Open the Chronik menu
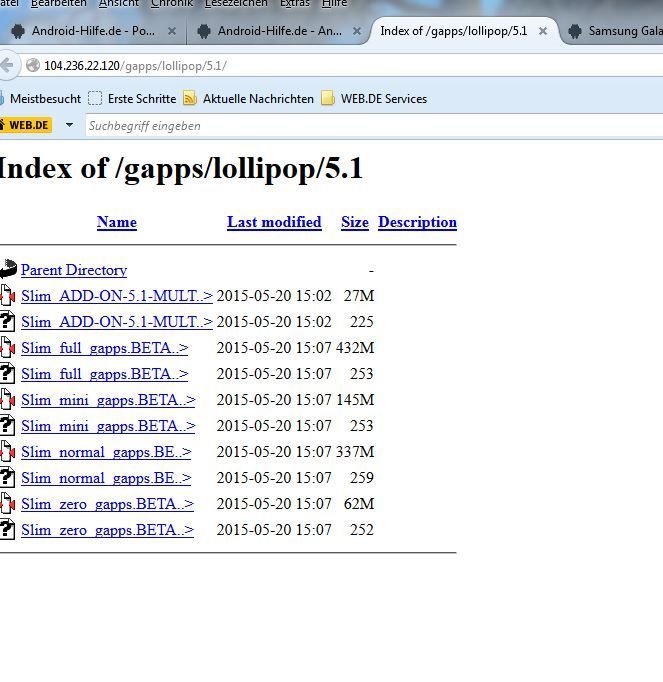 coord(172,3)
